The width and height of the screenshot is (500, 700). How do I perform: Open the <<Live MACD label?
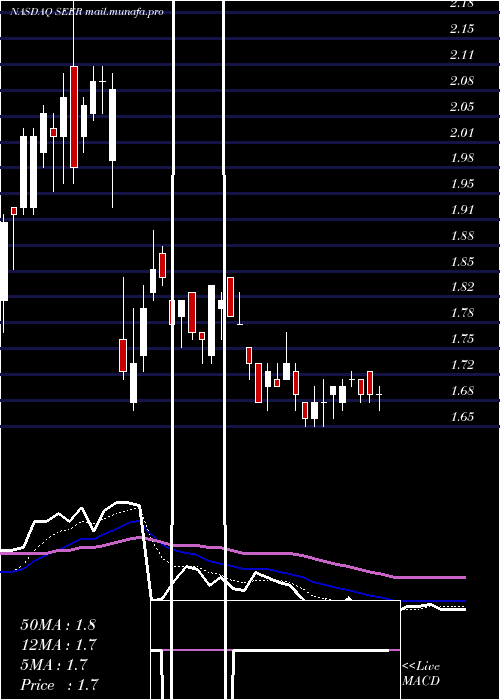coord(421,674)
